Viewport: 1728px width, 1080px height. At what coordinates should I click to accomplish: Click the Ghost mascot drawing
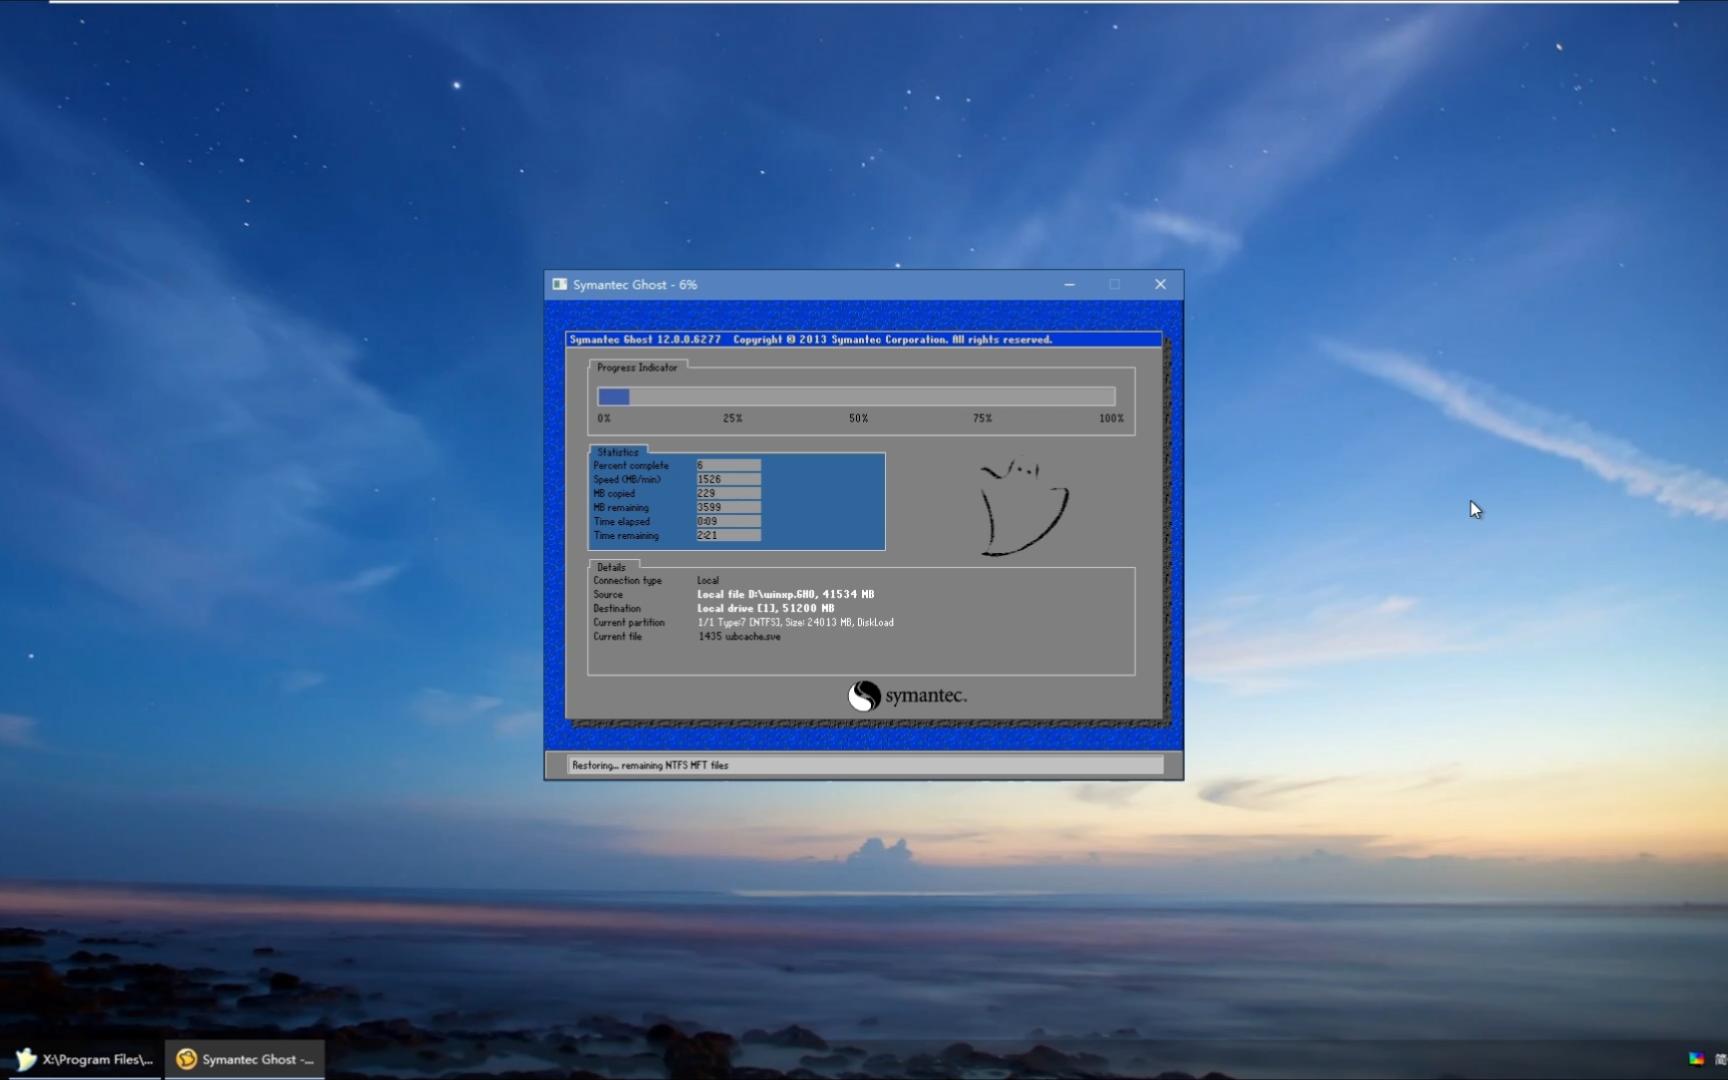pos(1023,507)
